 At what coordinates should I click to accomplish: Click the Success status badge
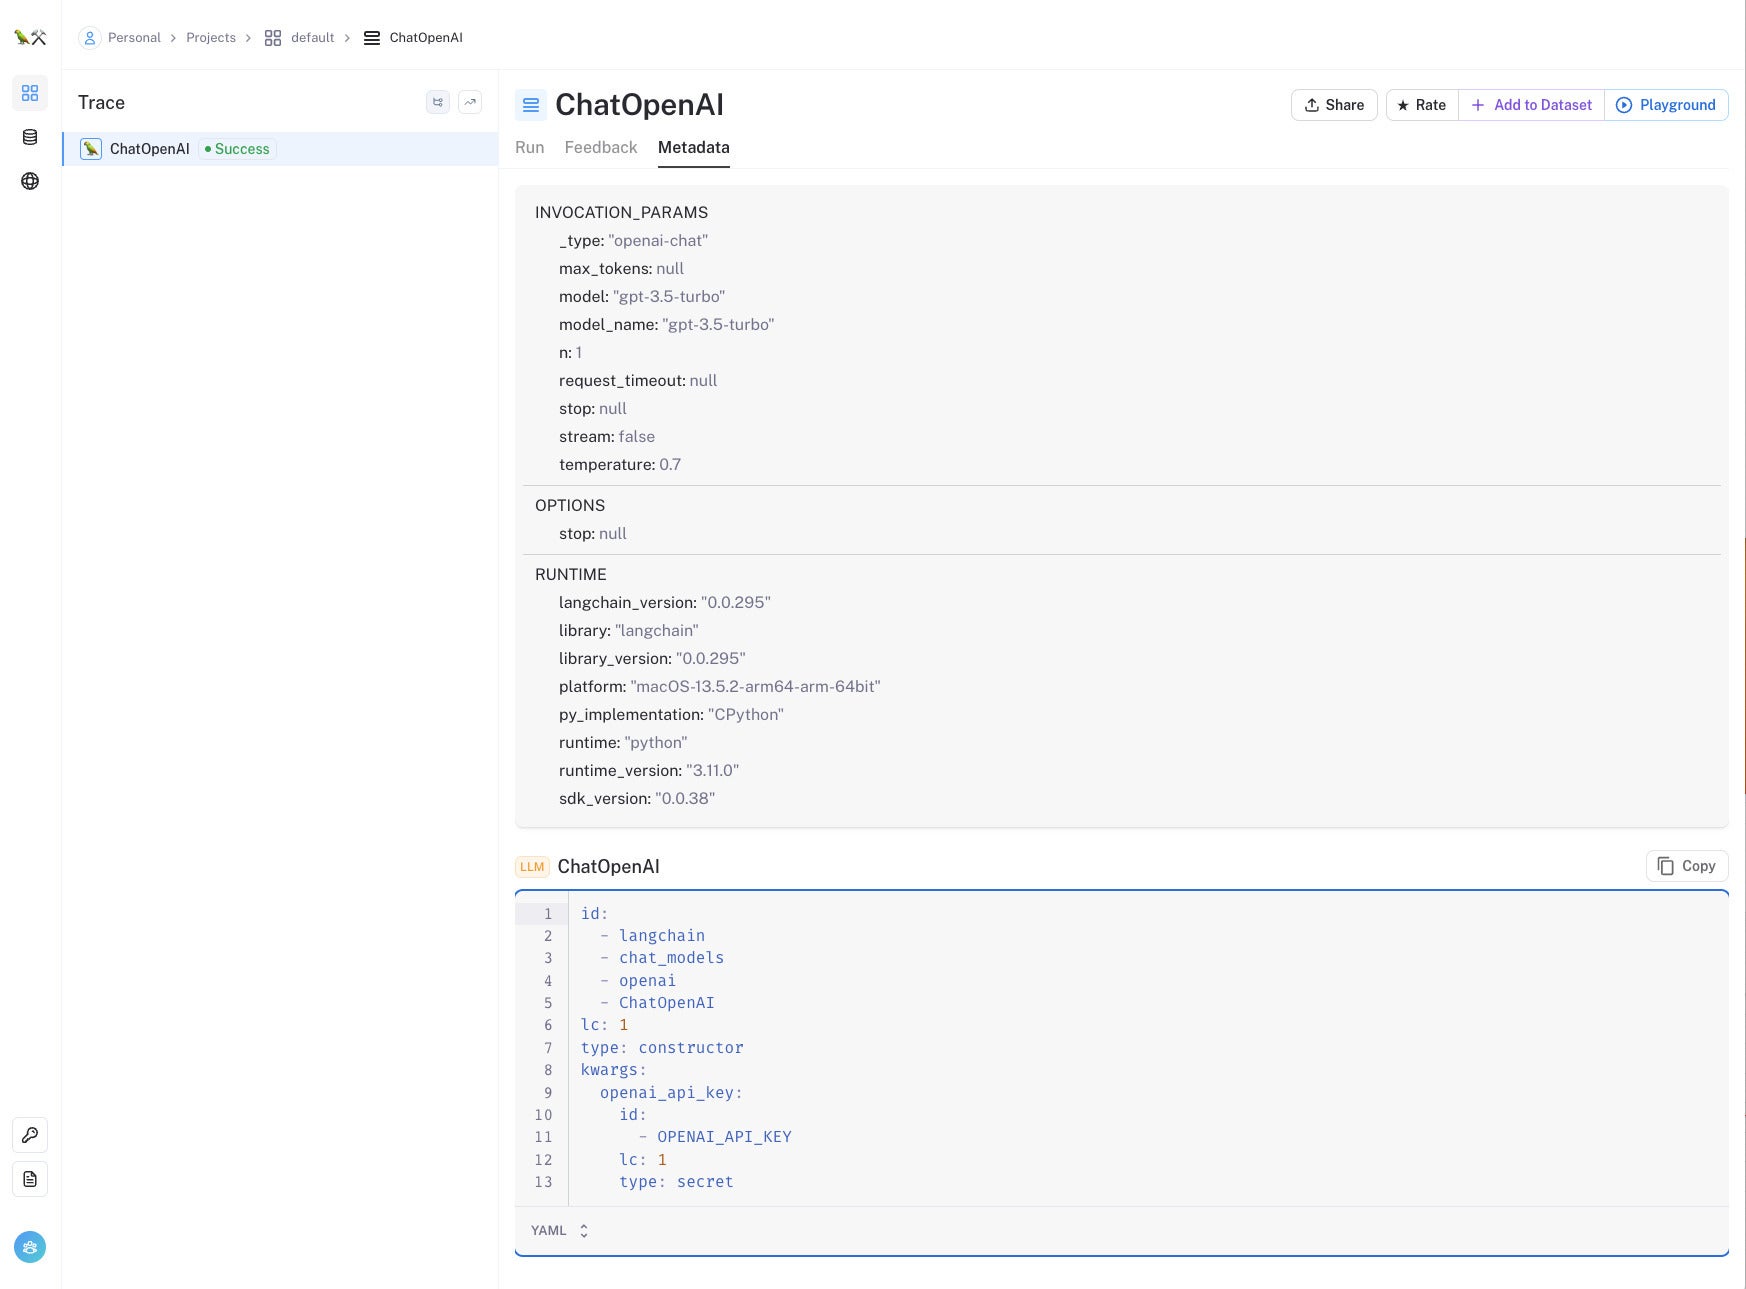click(237, 149)
